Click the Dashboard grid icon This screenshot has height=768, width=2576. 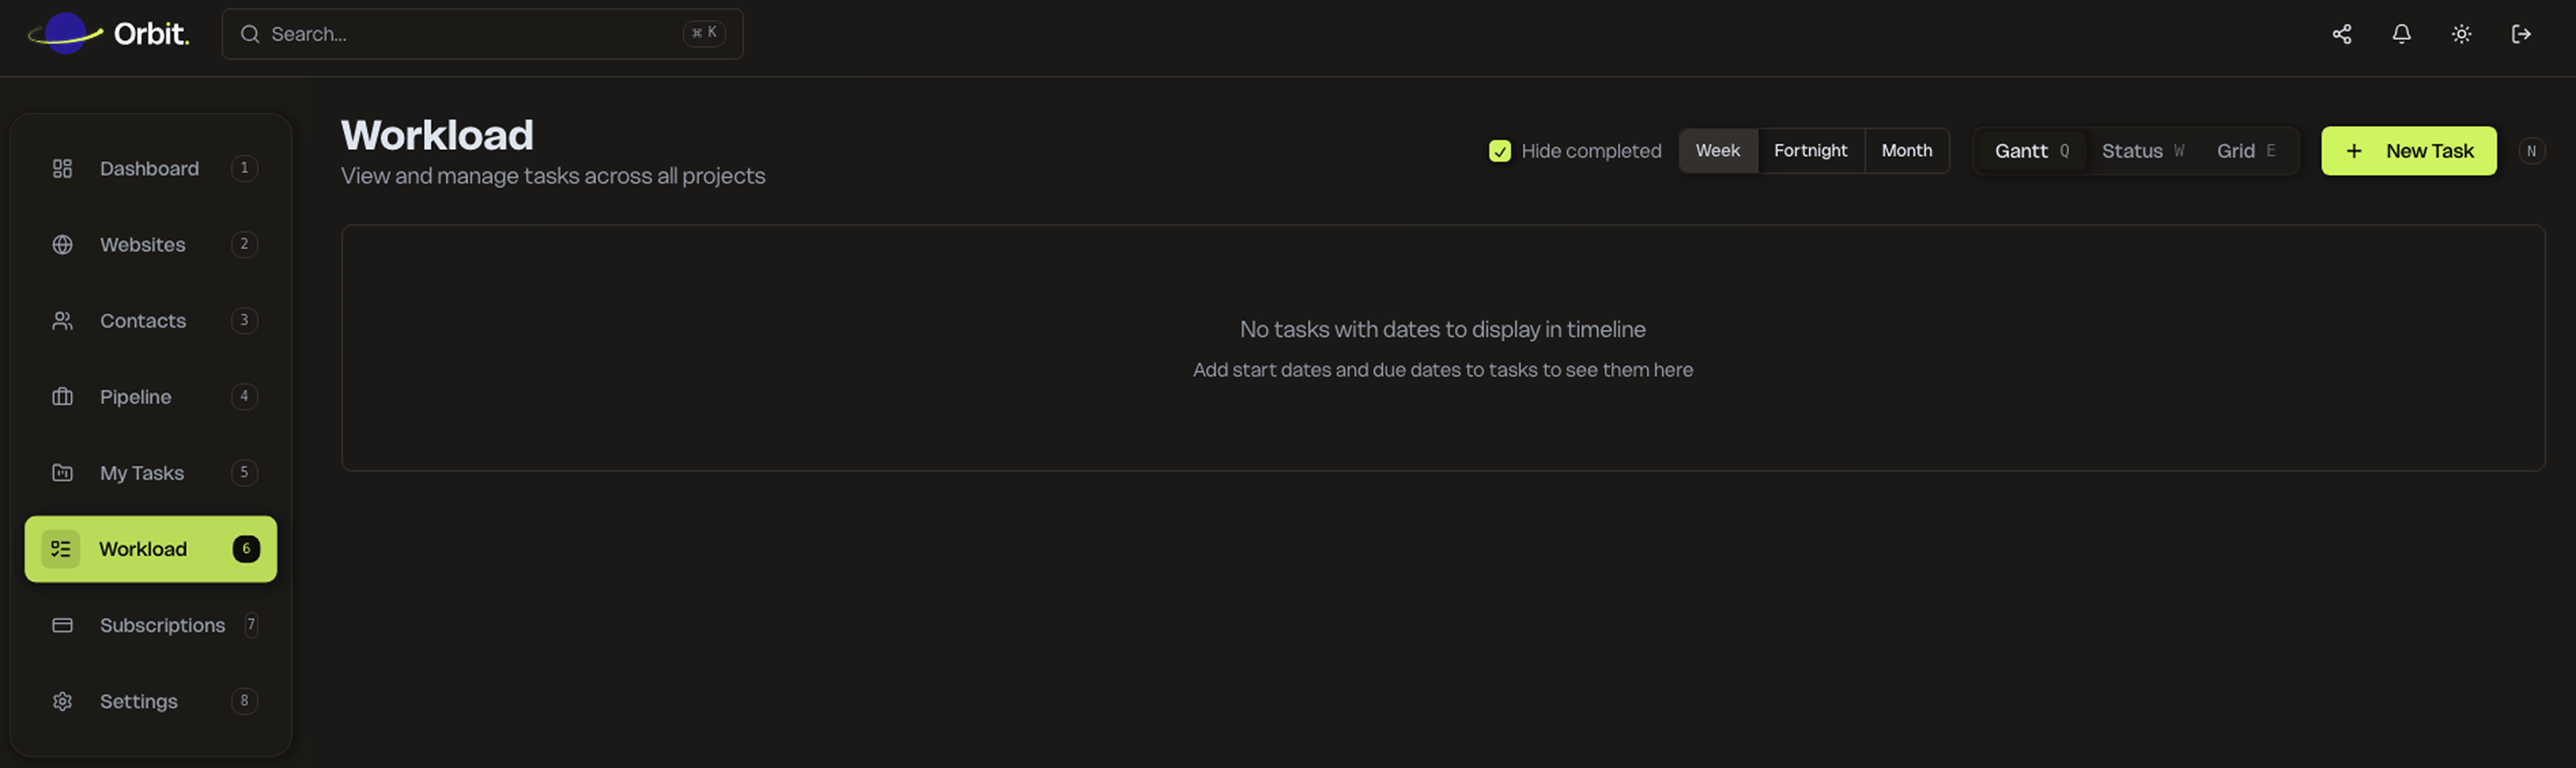[x=62, y=168]
